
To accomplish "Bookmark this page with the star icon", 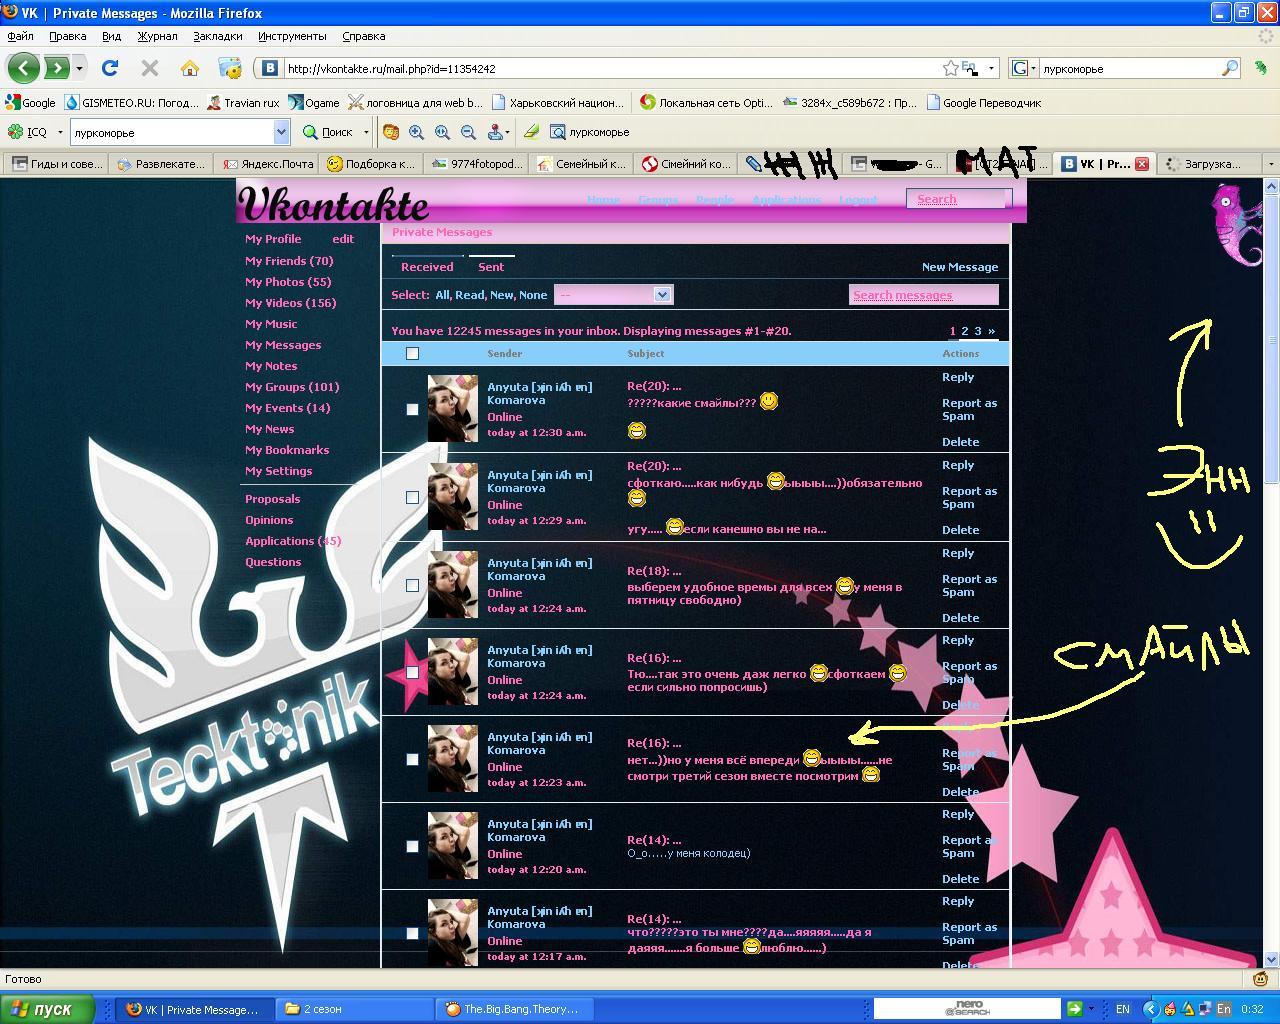I will [x=950, y=68].
